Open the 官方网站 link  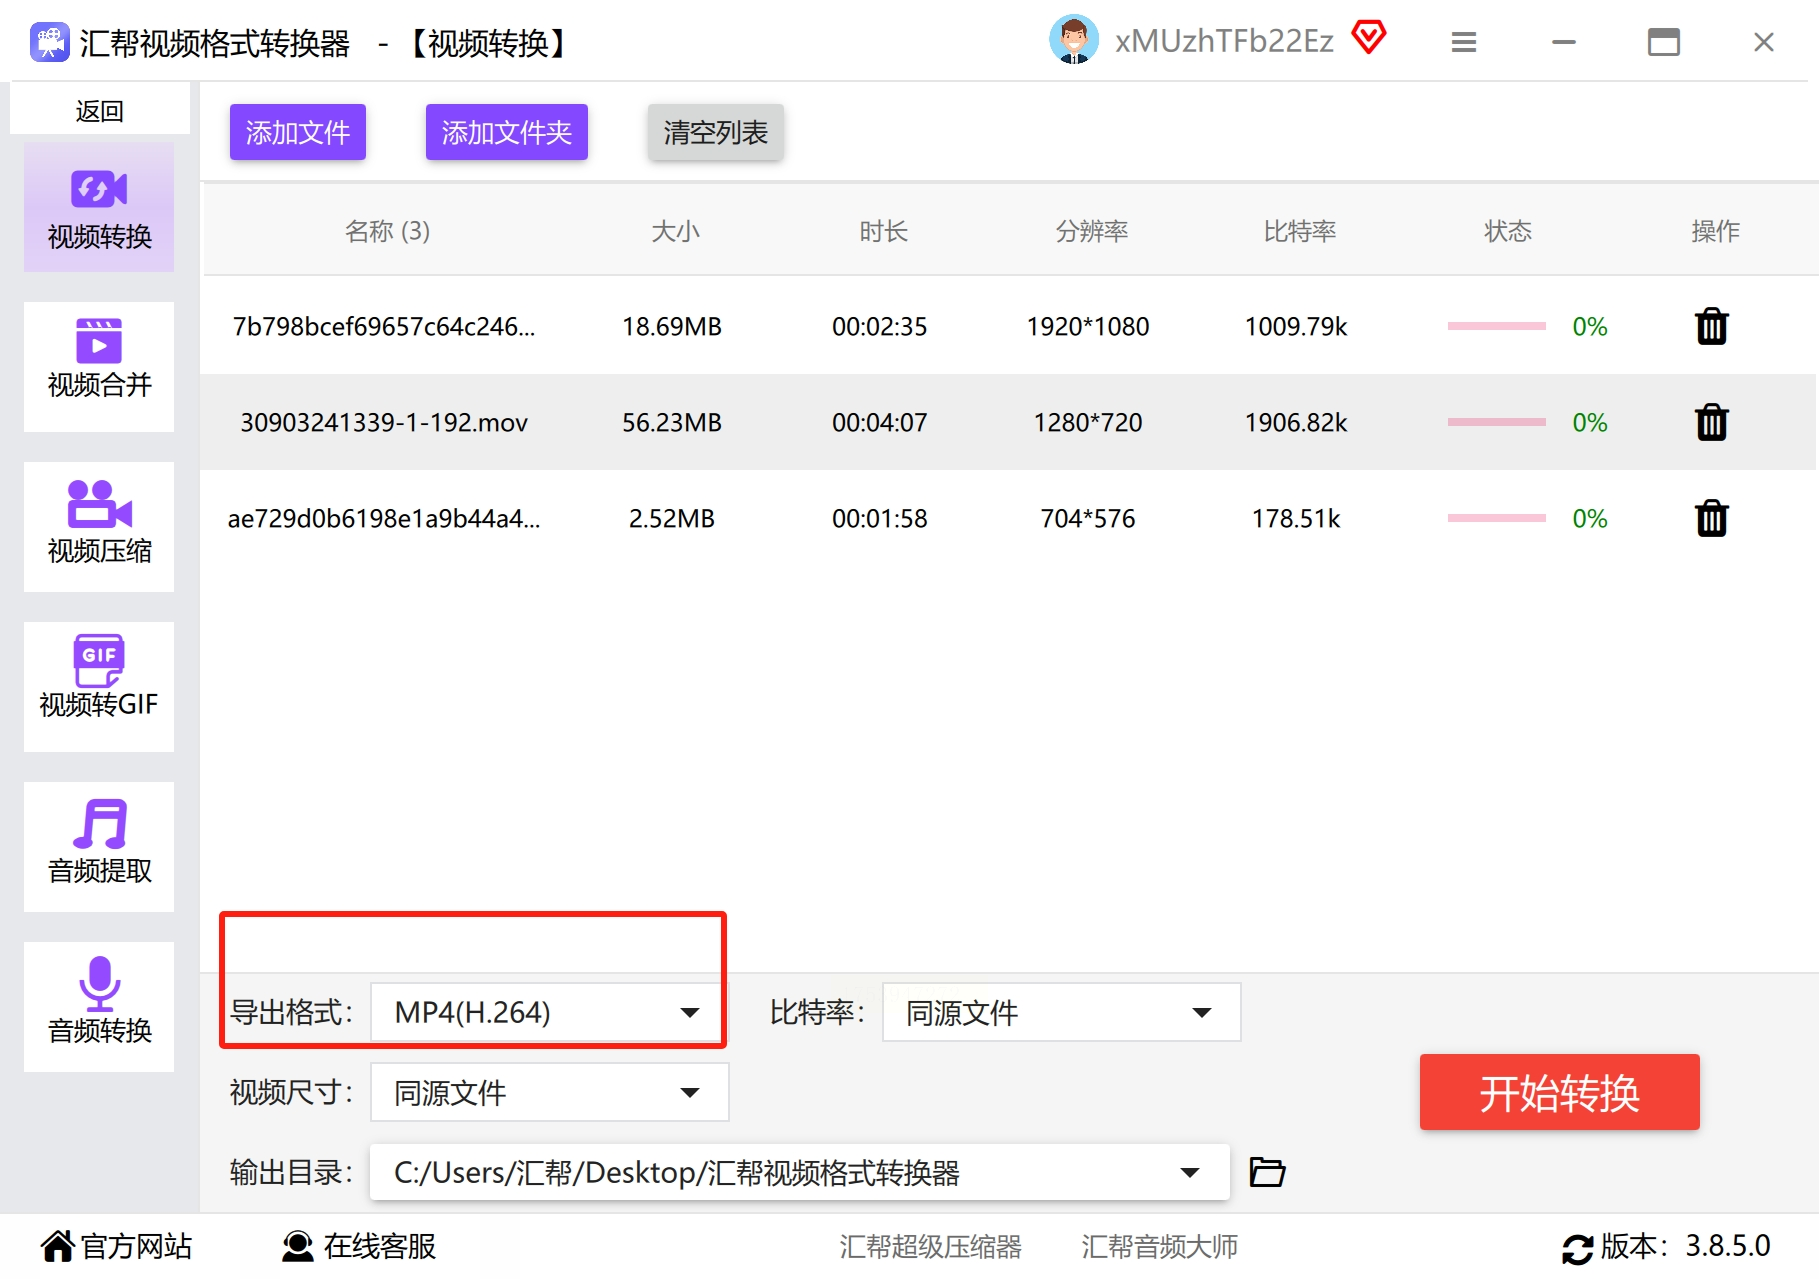tap(117, 1246)
